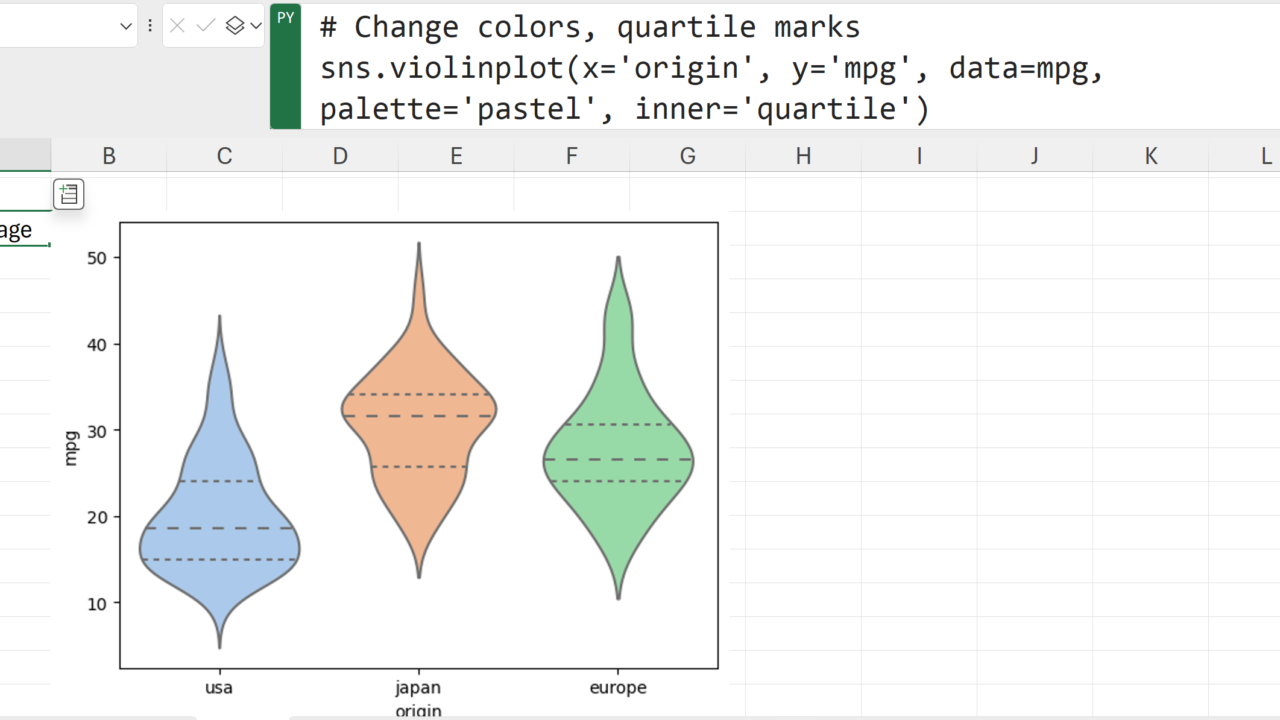Select column B header

click(109, 156)
